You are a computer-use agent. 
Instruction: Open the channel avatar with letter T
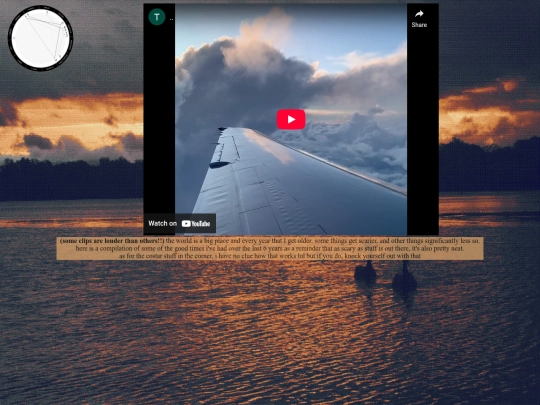click(157, 17)
